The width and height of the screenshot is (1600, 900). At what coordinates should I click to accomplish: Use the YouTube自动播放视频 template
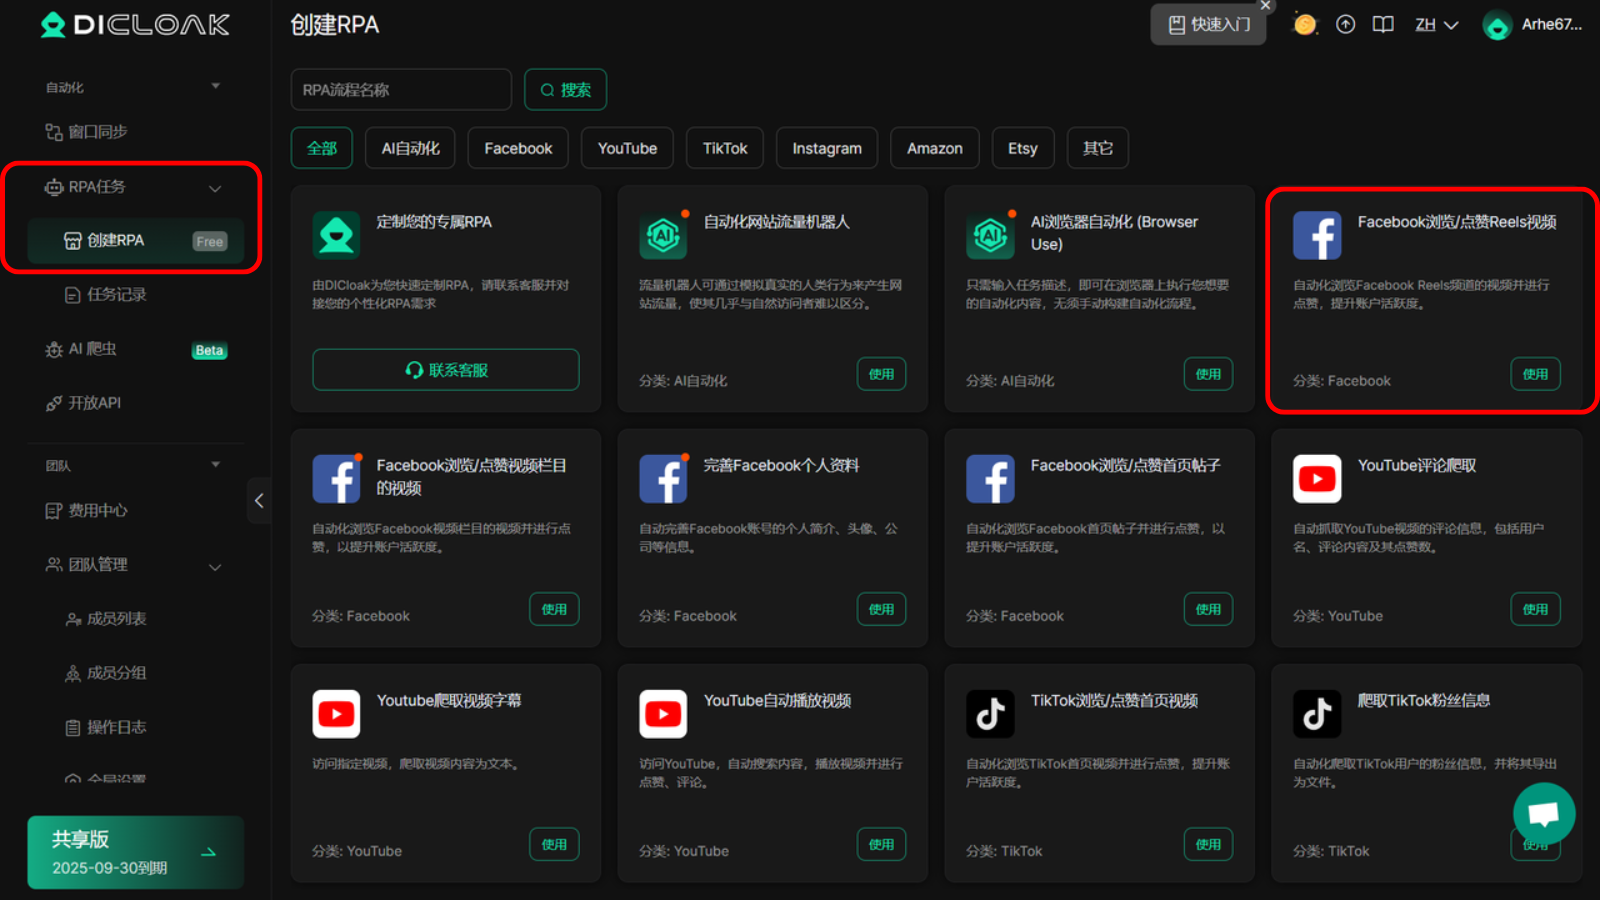tap(881, 844)
